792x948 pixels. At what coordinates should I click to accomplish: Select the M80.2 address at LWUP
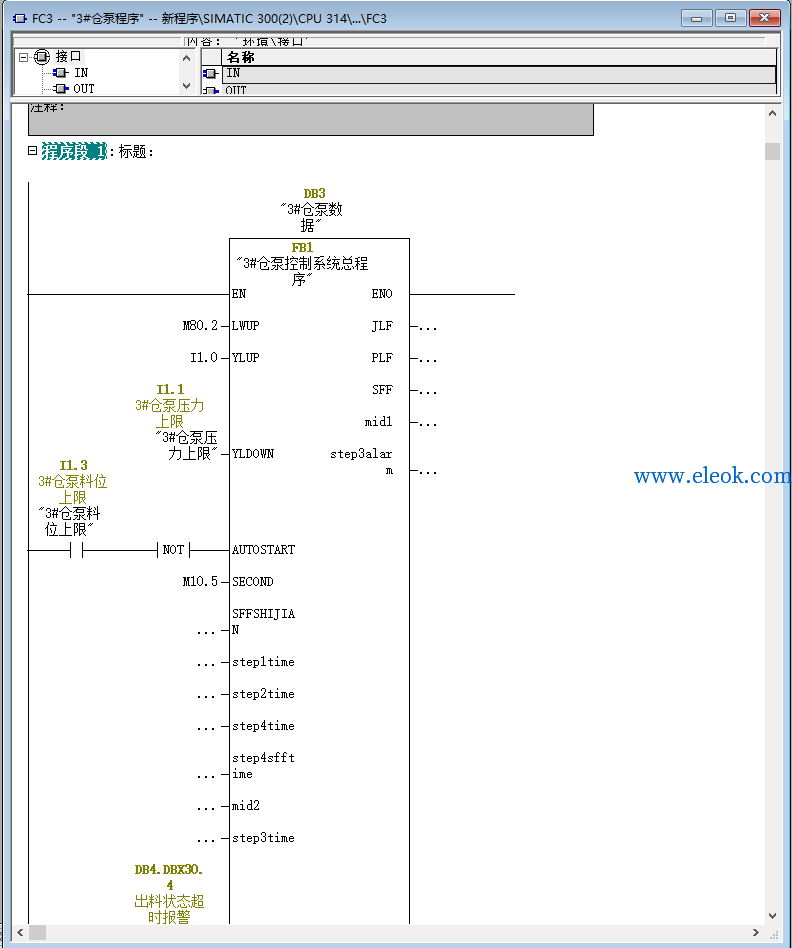pyautogui.click(x=200, y=326)
